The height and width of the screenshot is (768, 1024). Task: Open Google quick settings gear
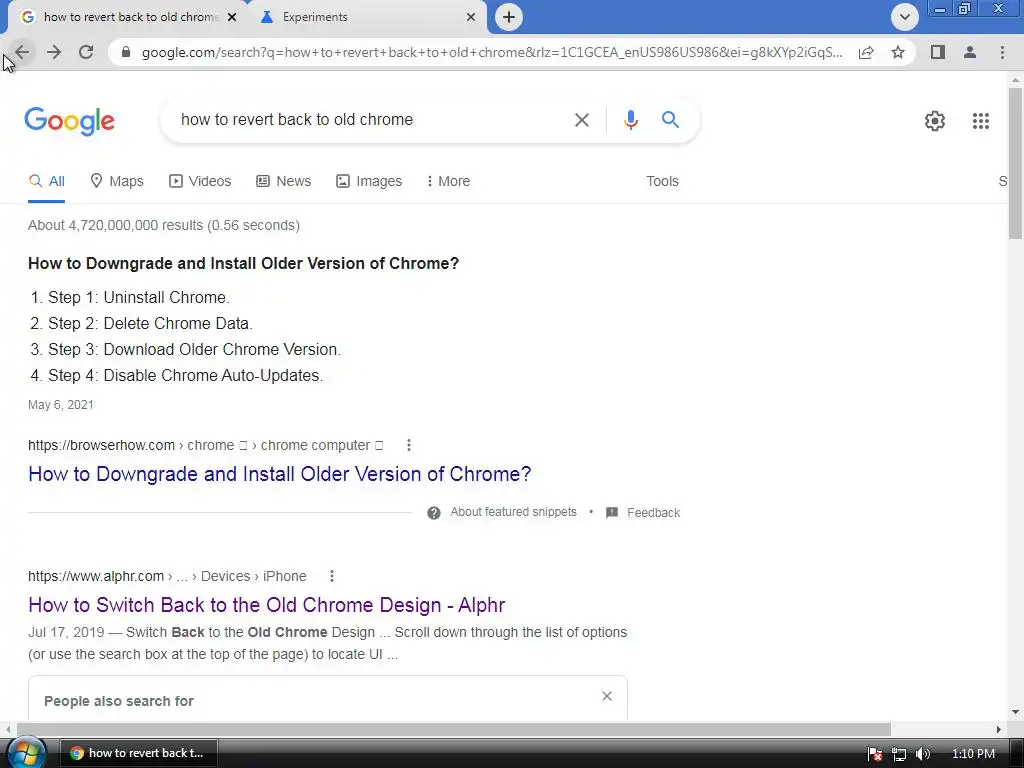pos(935,121)
